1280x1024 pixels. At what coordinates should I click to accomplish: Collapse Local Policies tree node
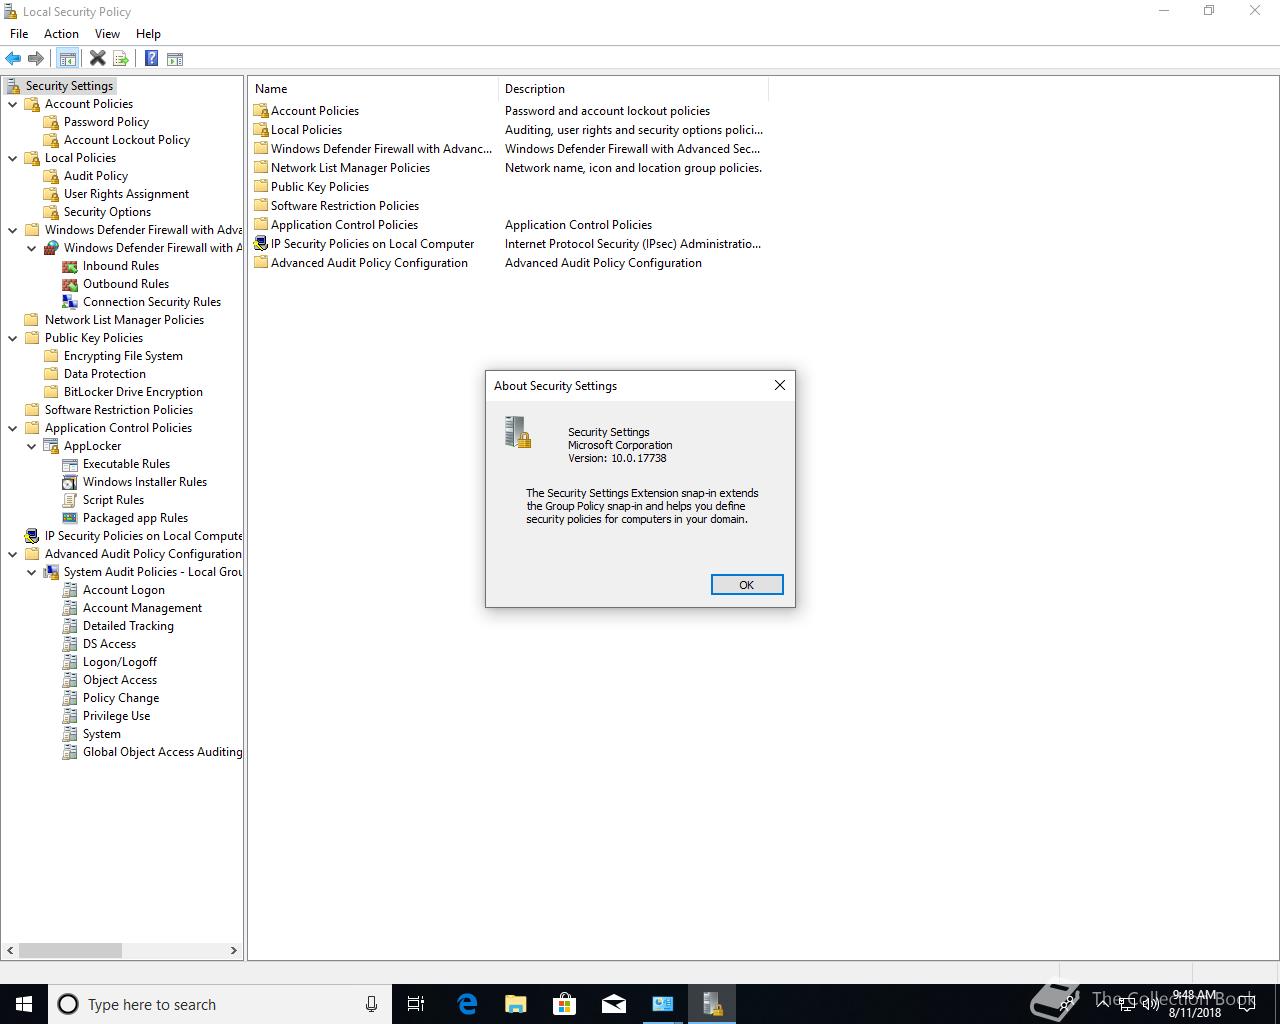(x=13, y=158)
